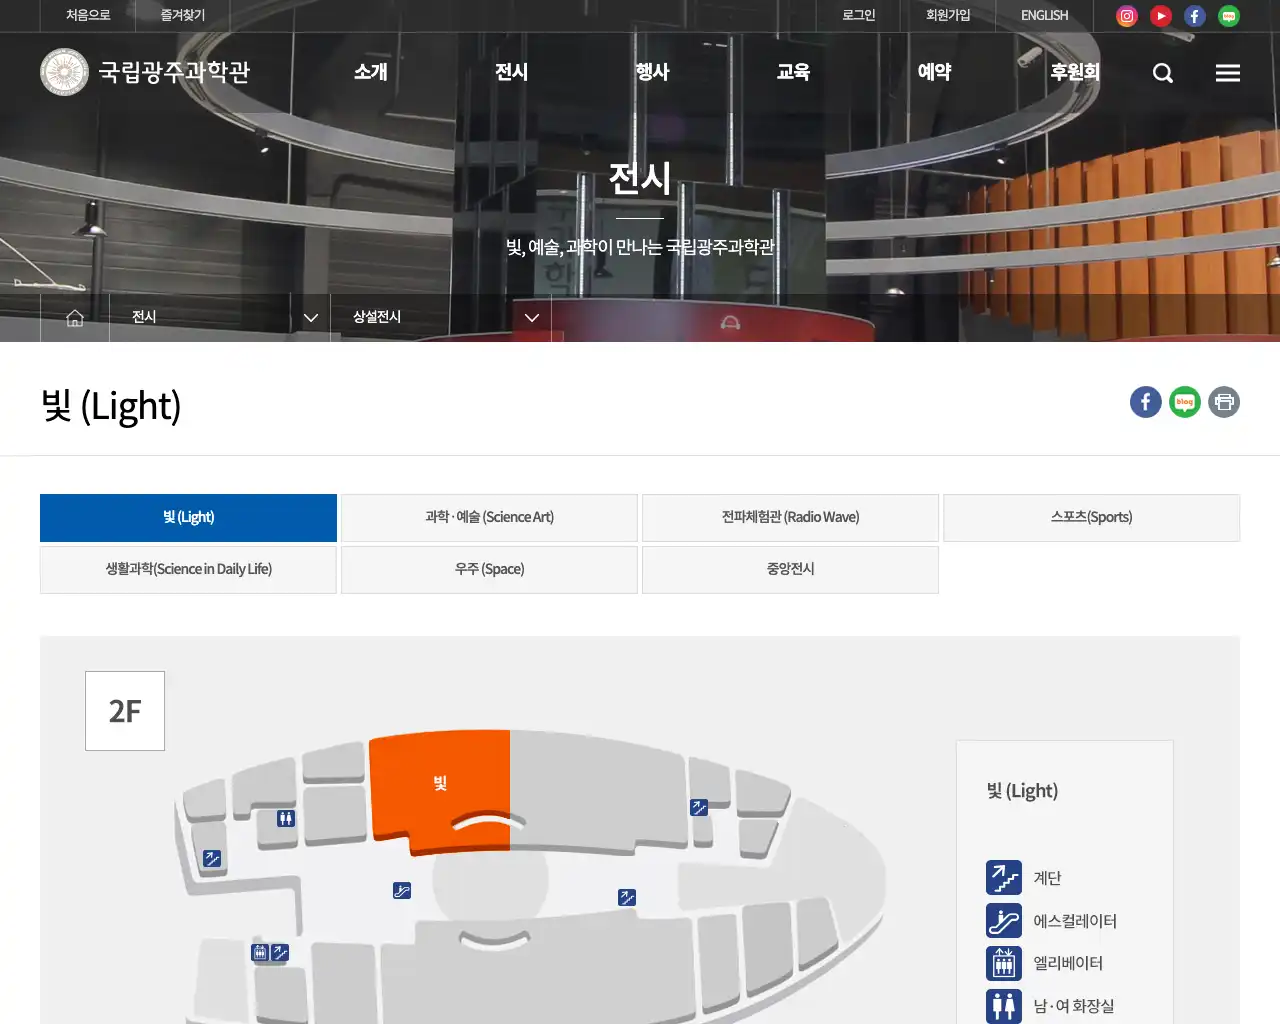Open the hamburger menu icon
1280x1024 pixels.
click(x=1228, y=73)
